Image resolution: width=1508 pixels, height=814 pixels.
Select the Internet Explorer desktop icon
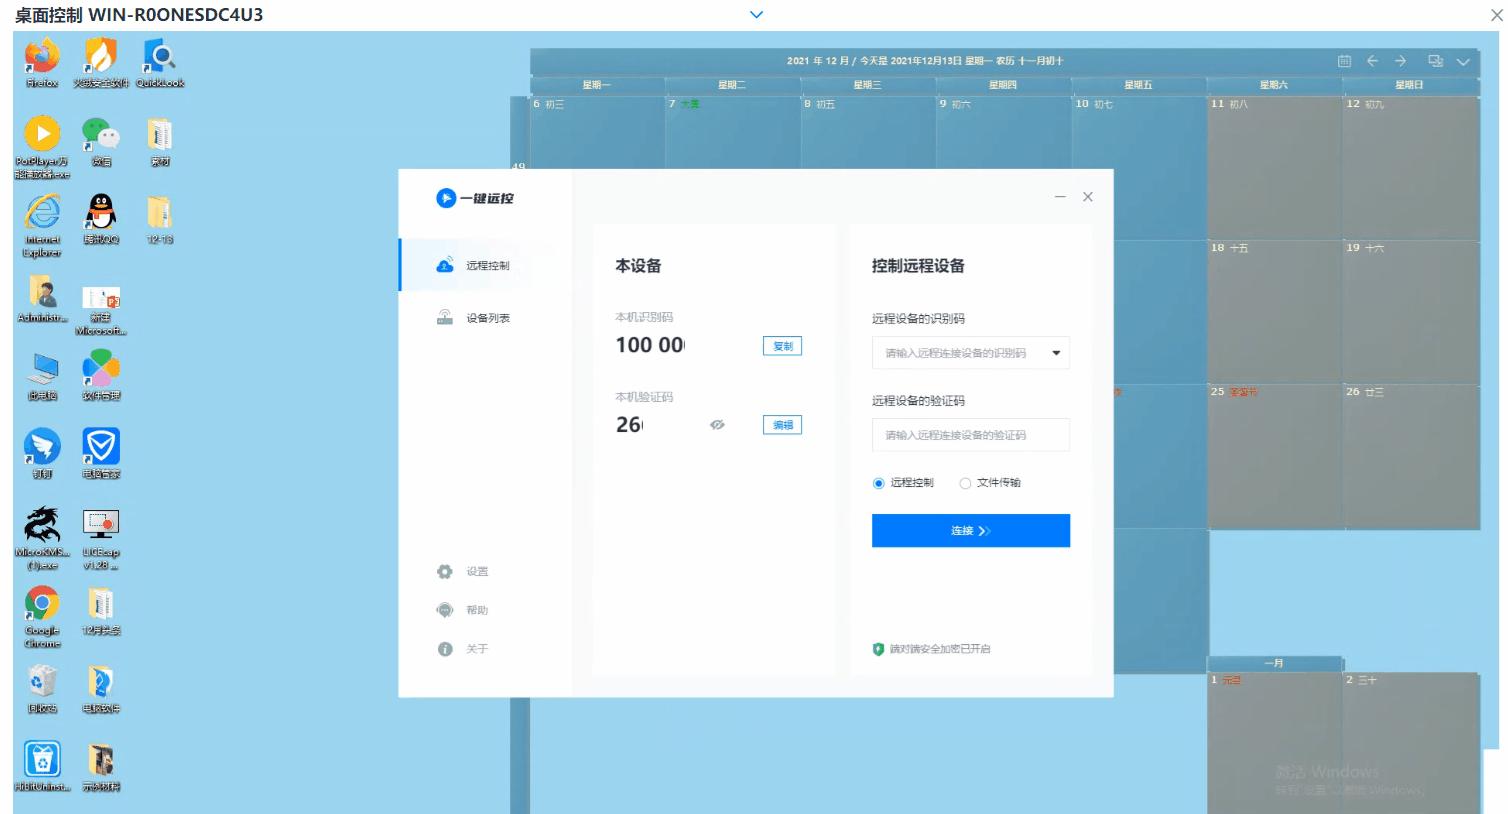[42, 225]
